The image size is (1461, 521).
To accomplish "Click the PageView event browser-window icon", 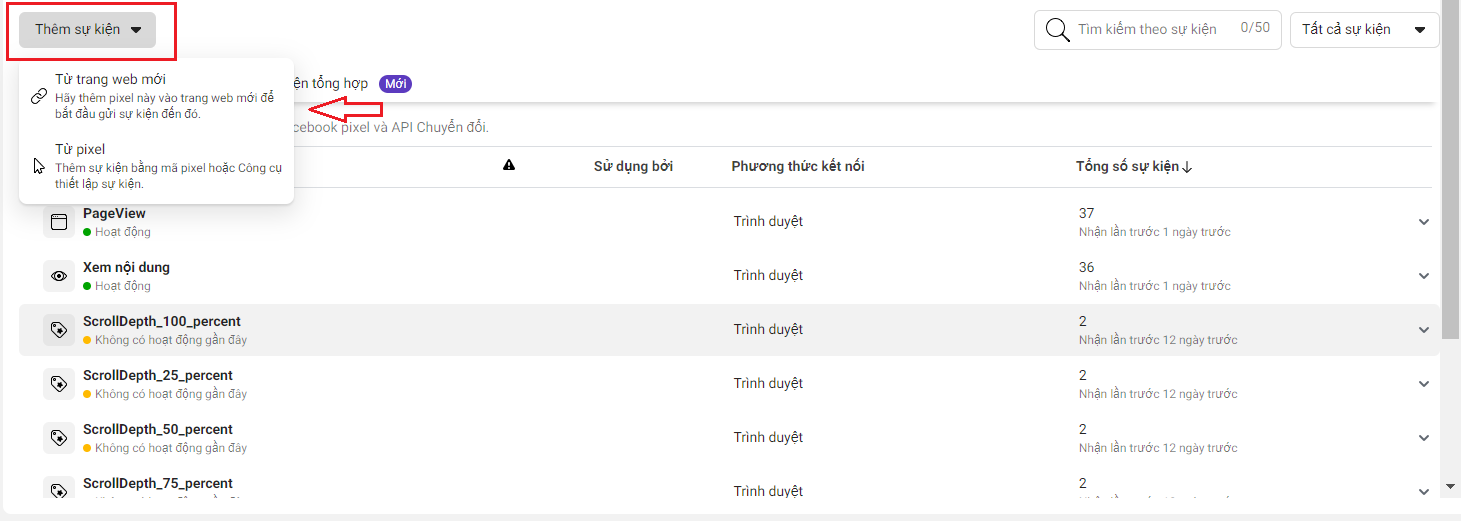I will click(59, 222).
